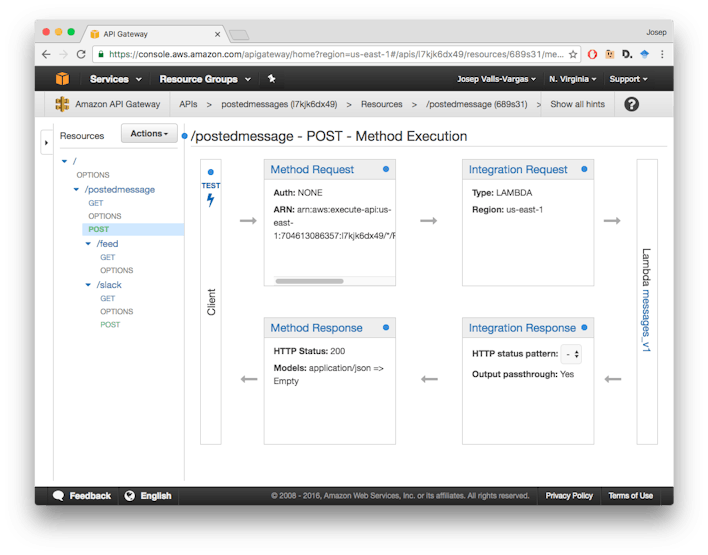Screen dimensions: 708x555
Task: Click the secure padlock icon in address bar
Action: (x=101, y=54)
